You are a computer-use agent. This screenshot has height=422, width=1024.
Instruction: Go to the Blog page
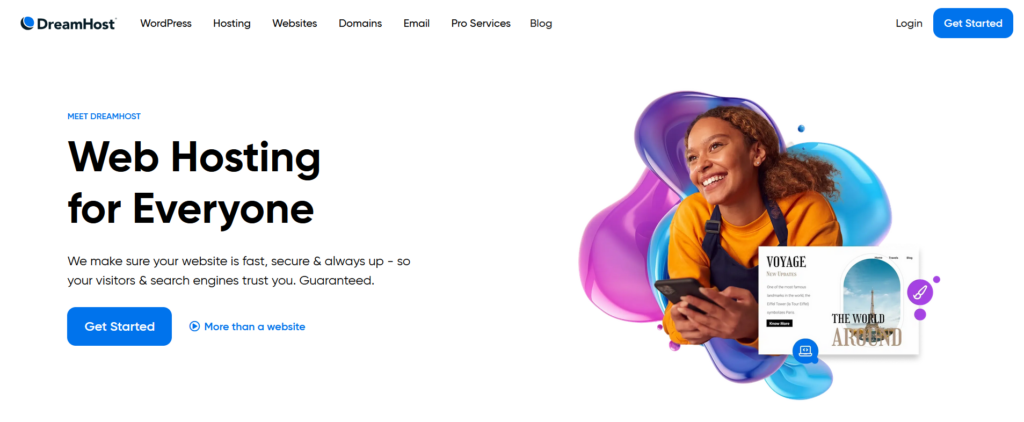click(541, 24)
